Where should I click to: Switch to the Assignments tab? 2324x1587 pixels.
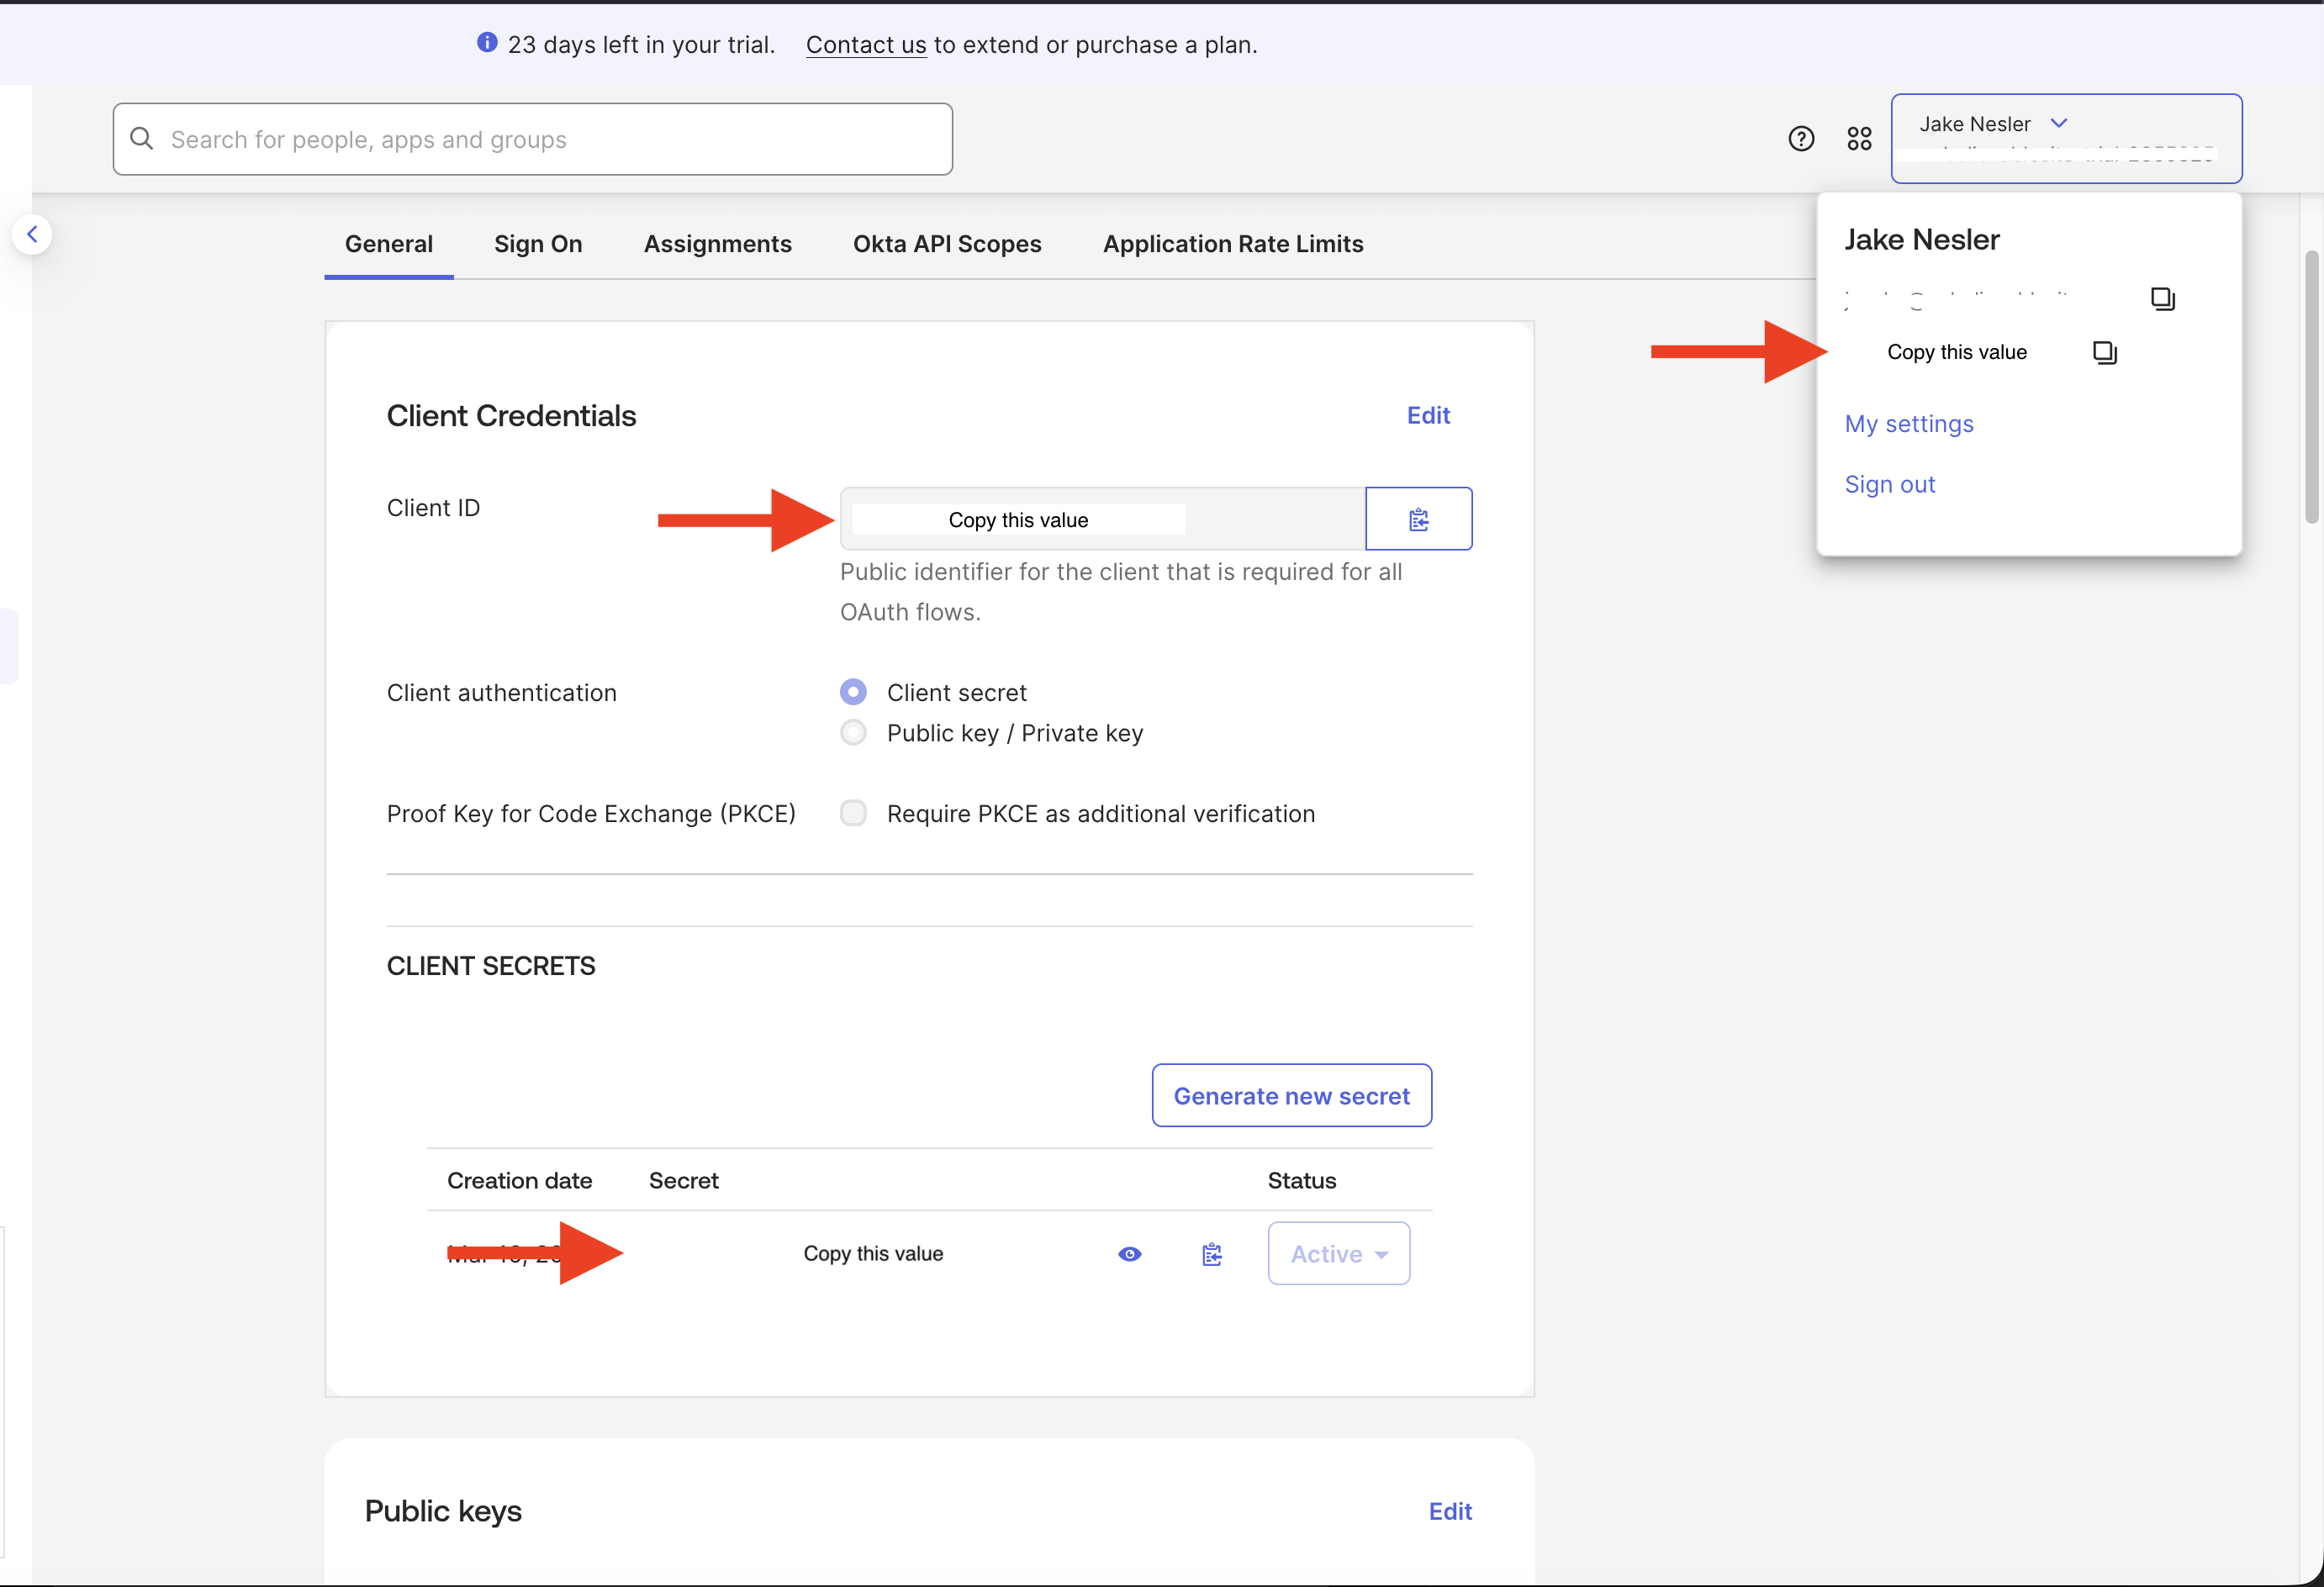pos(718,243)
